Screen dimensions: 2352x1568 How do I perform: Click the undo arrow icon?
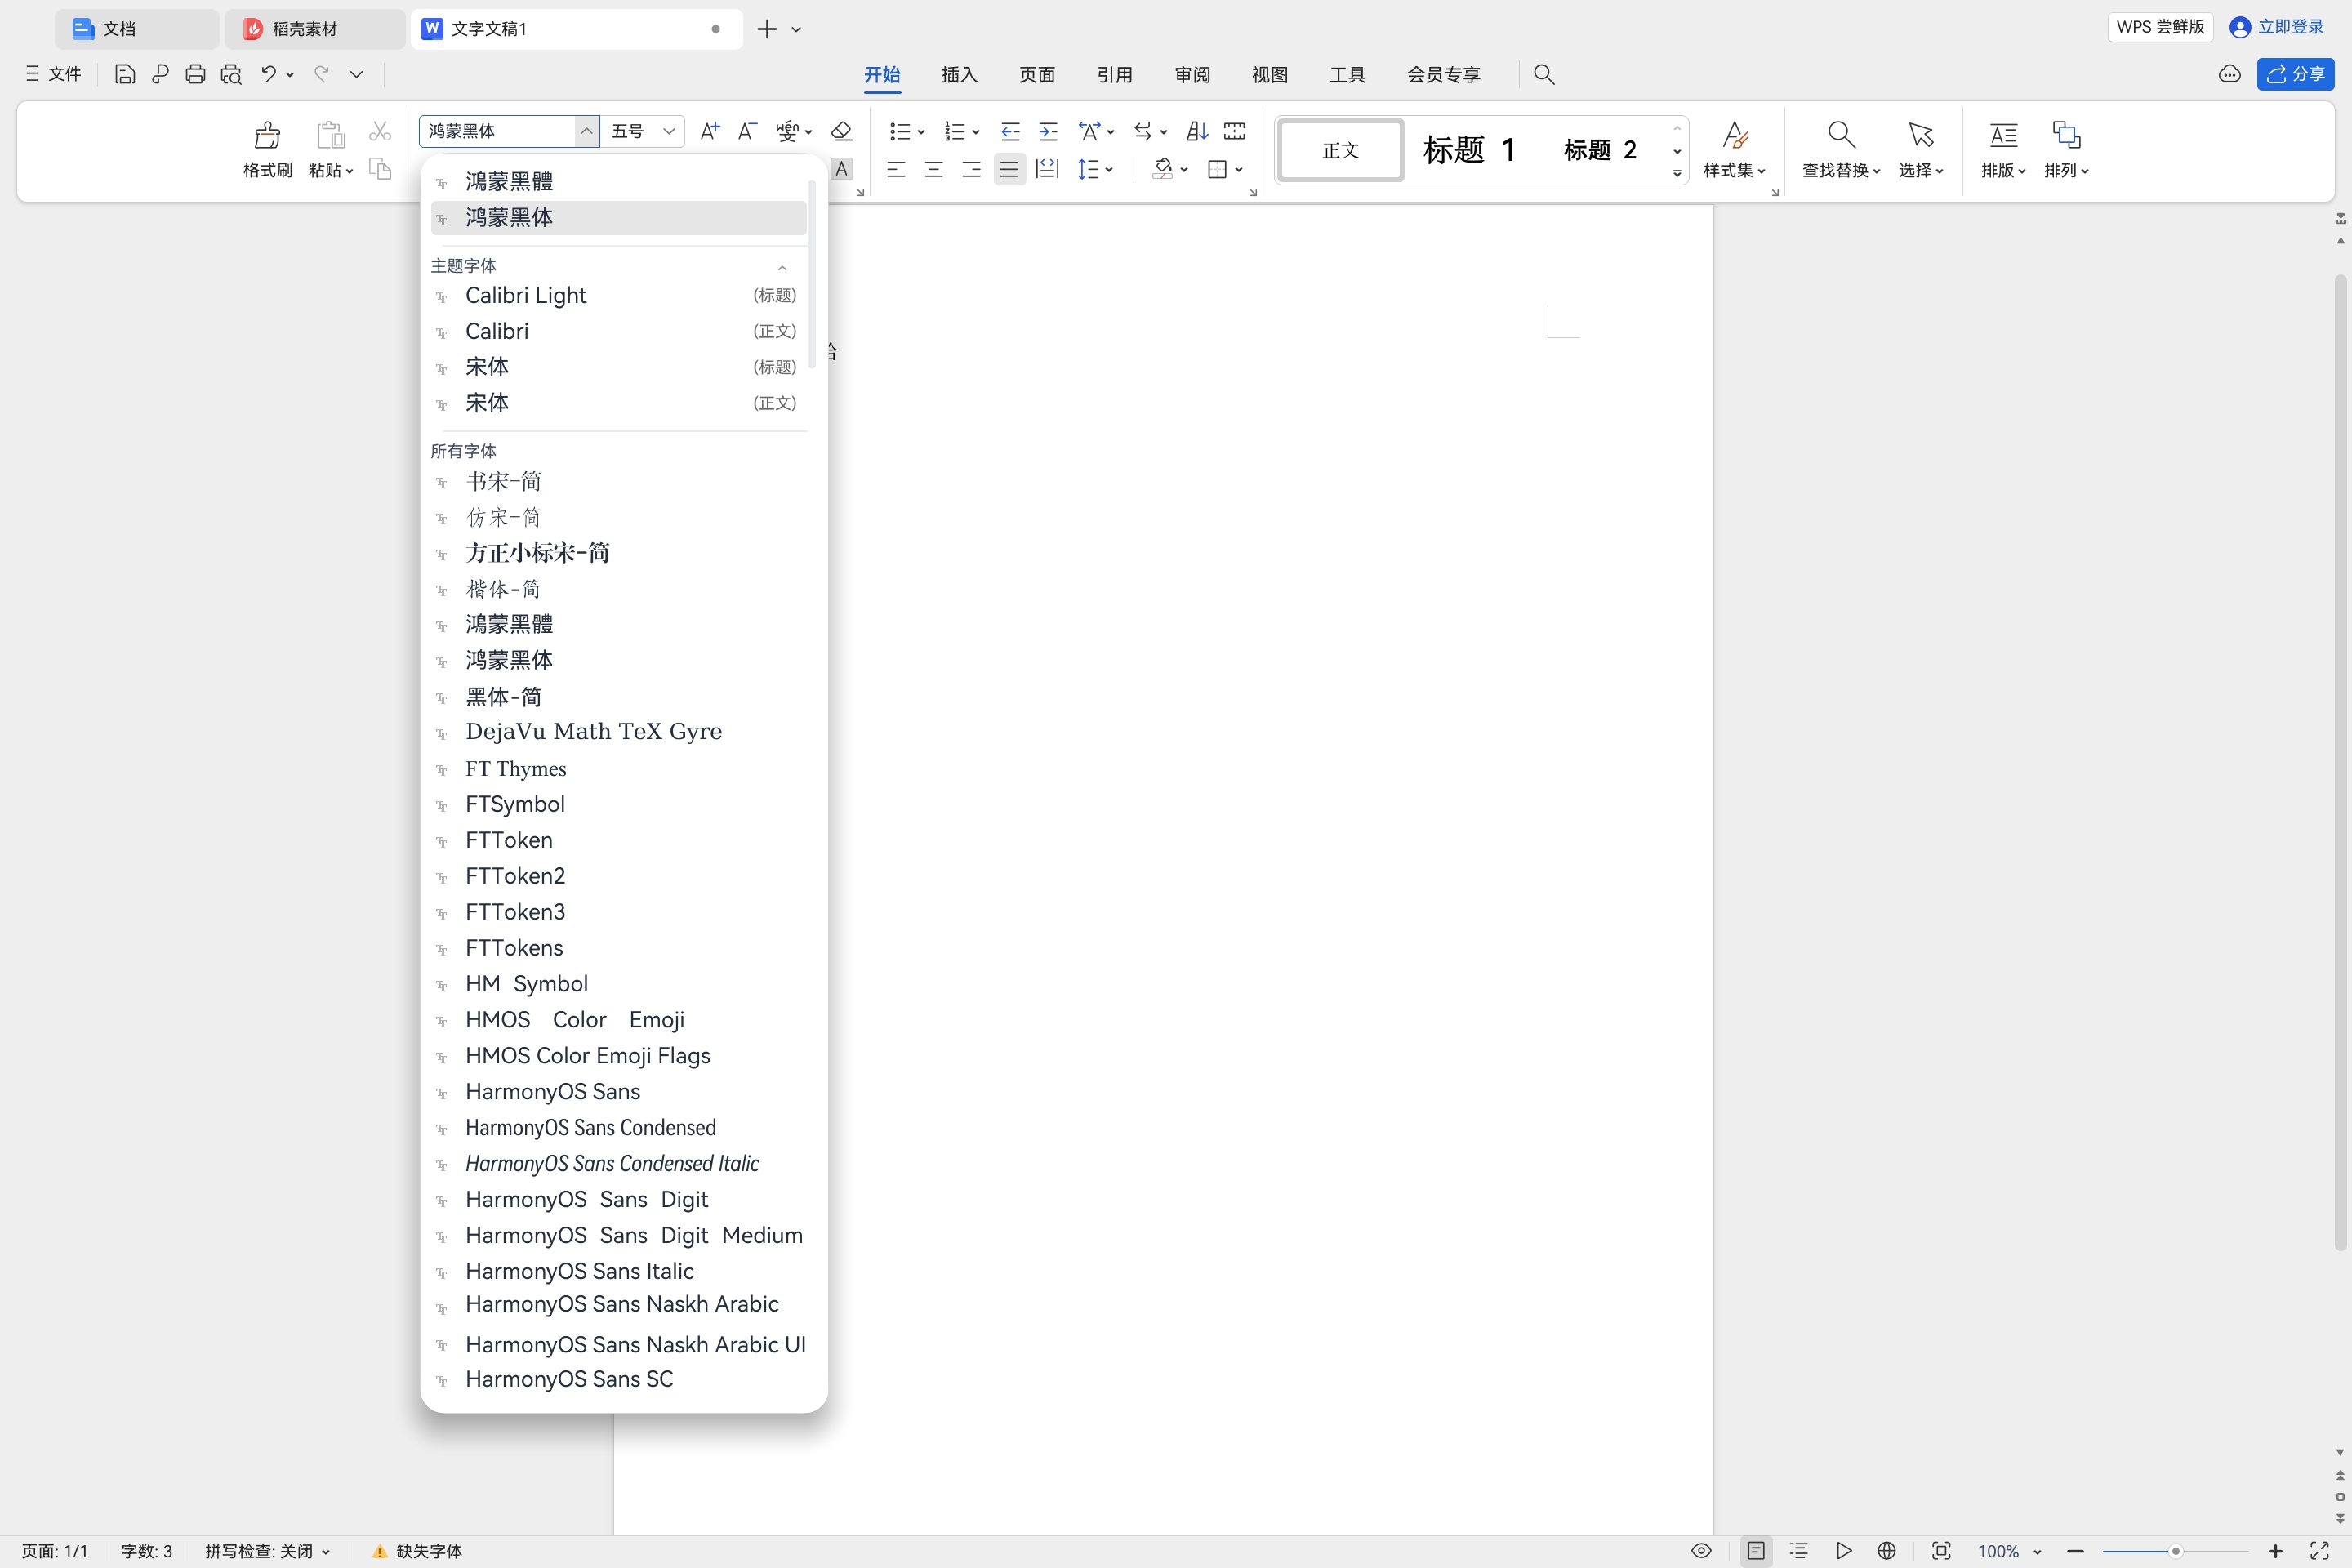tap(267, 74)
